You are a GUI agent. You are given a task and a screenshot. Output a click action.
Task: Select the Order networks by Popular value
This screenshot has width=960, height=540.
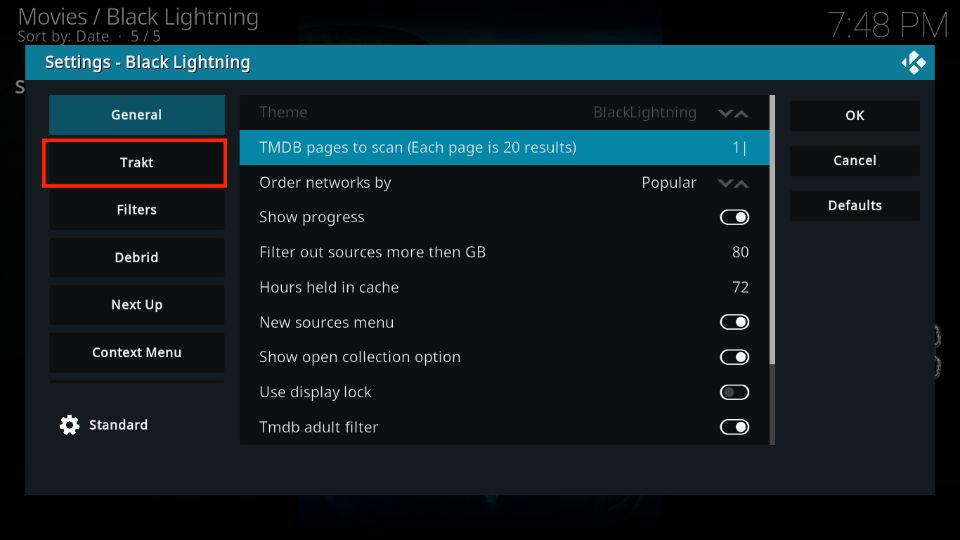click(669, 182)
